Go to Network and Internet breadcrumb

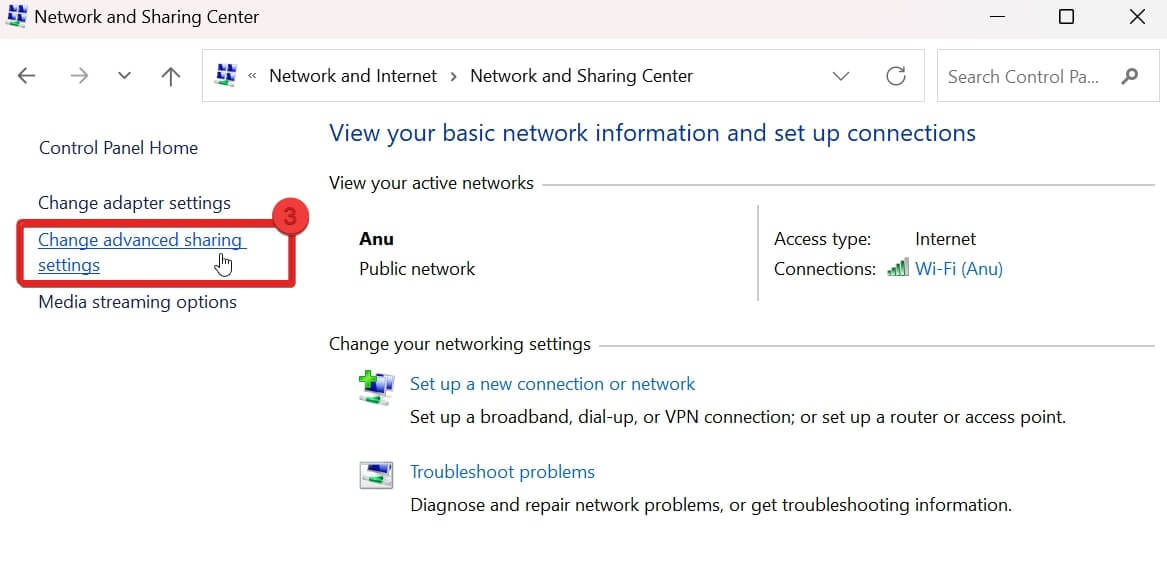(x=353, y=76)
